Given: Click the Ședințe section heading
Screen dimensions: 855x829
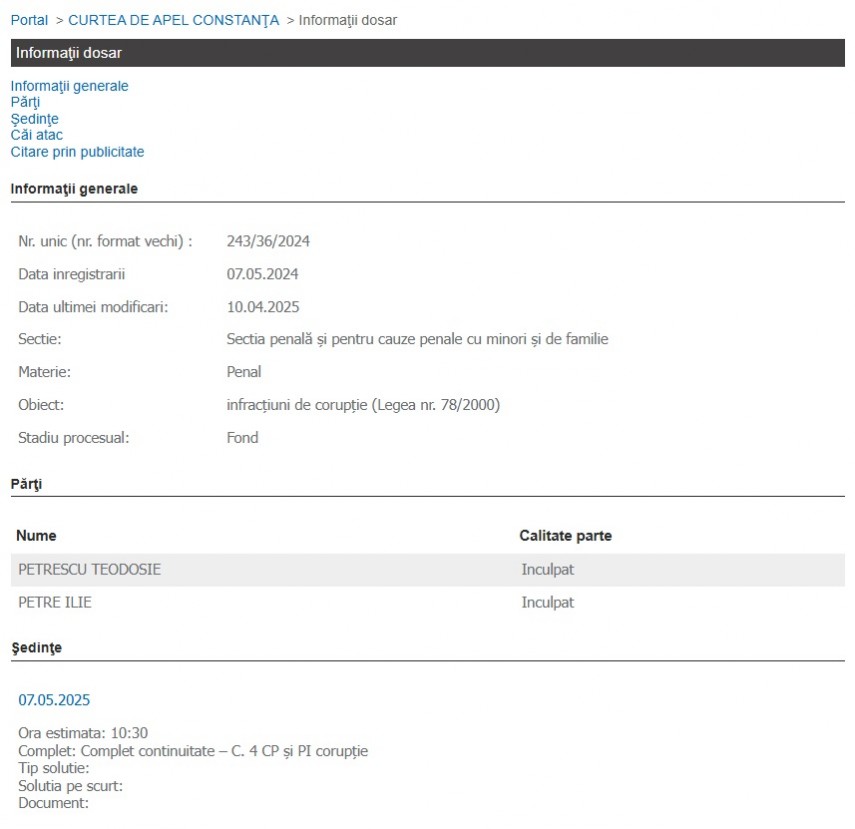Looking at the screenshot, I should pos(37,648).
